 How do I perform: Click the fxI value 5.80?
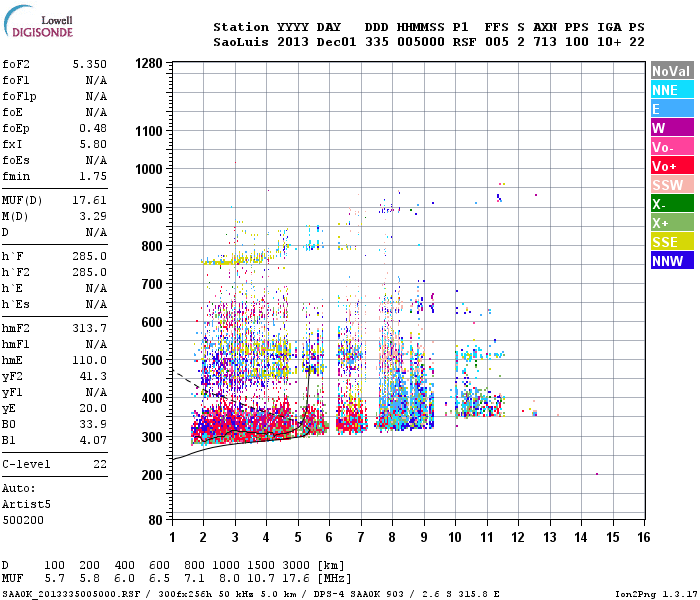93,144
